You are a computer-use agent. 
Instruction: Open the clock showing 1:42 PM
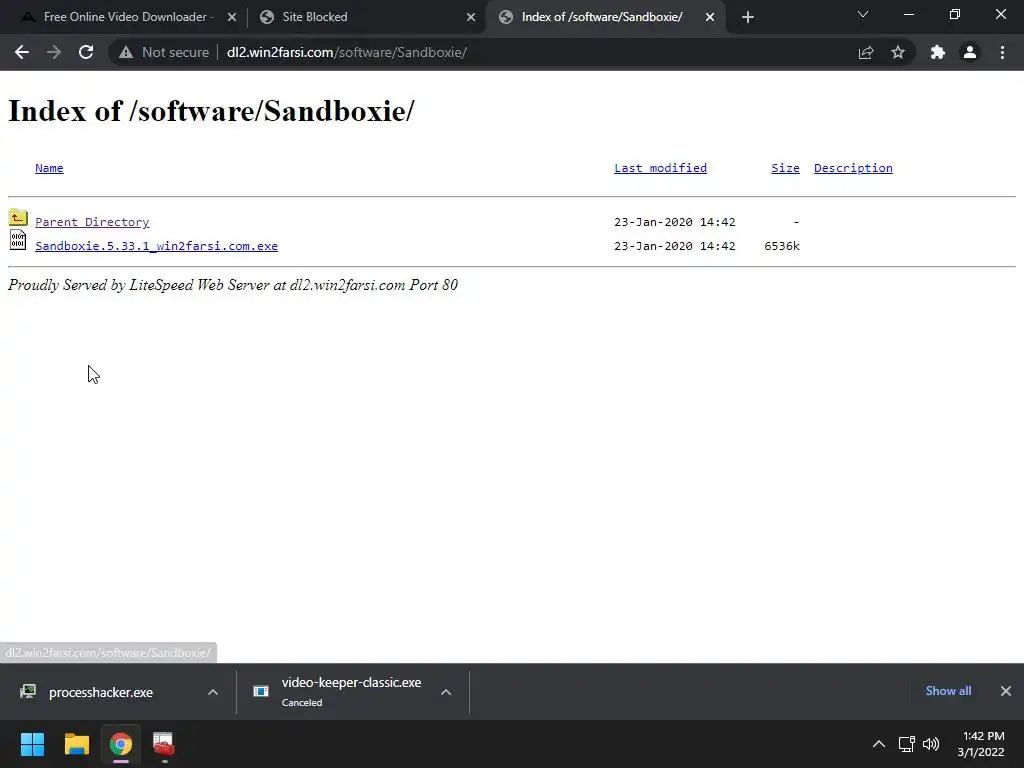pos(981,744)
